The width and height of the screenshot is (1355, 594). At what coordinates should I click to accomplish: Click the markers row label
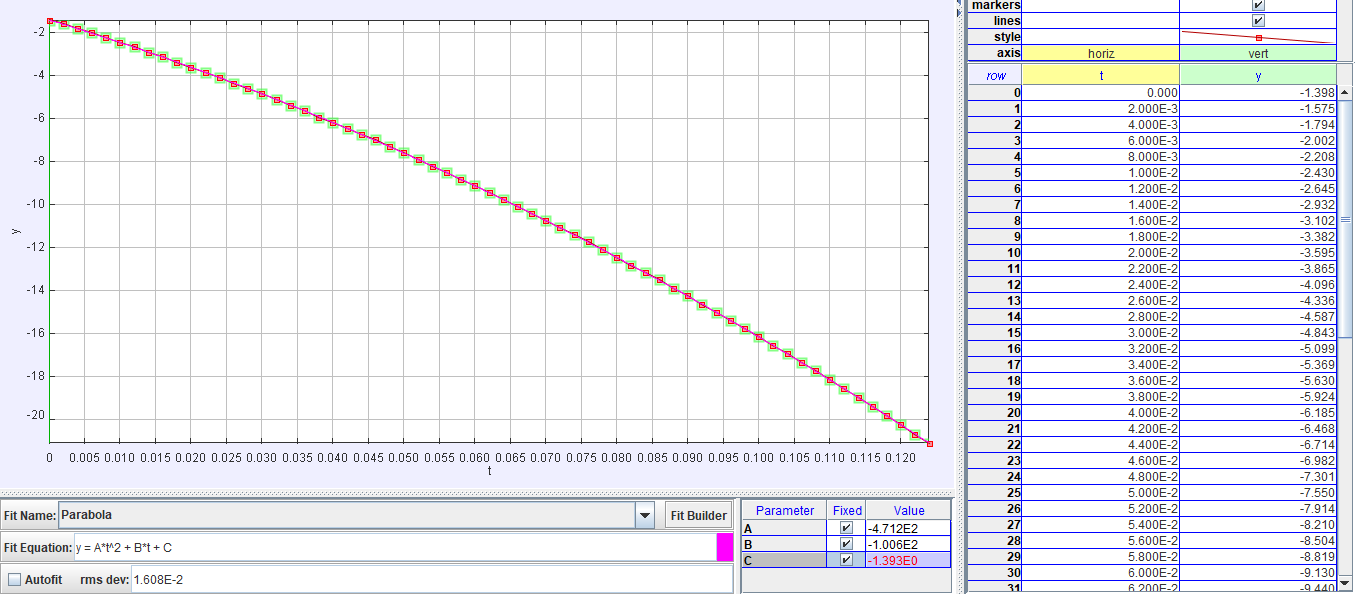click(996, 5)
